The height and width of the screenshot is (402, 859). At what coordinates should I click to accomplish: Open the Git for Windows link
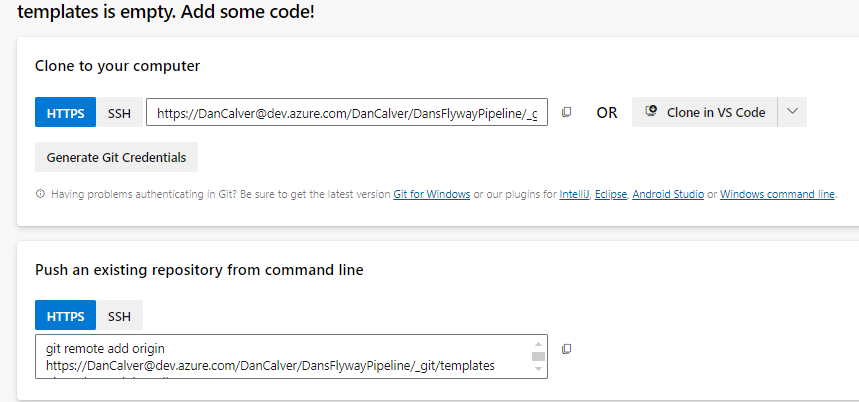click(431, 194)
